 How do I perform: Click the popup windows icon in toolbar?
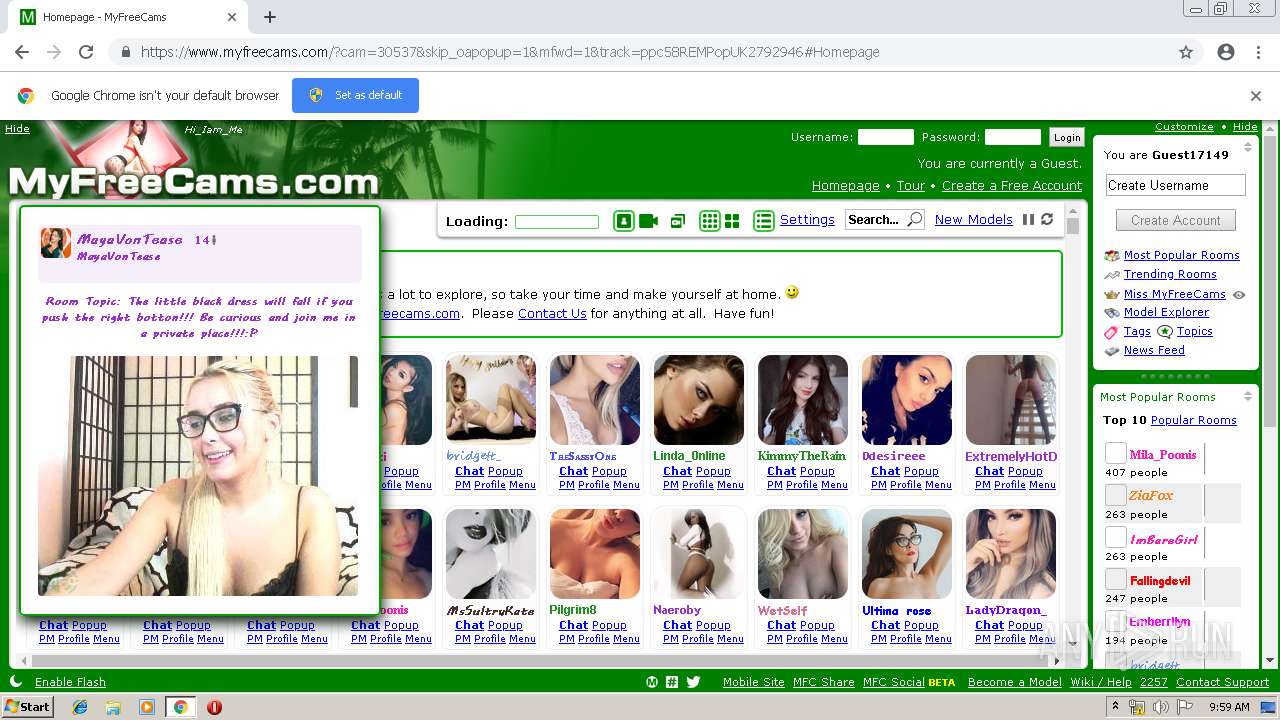click(678, 221)
